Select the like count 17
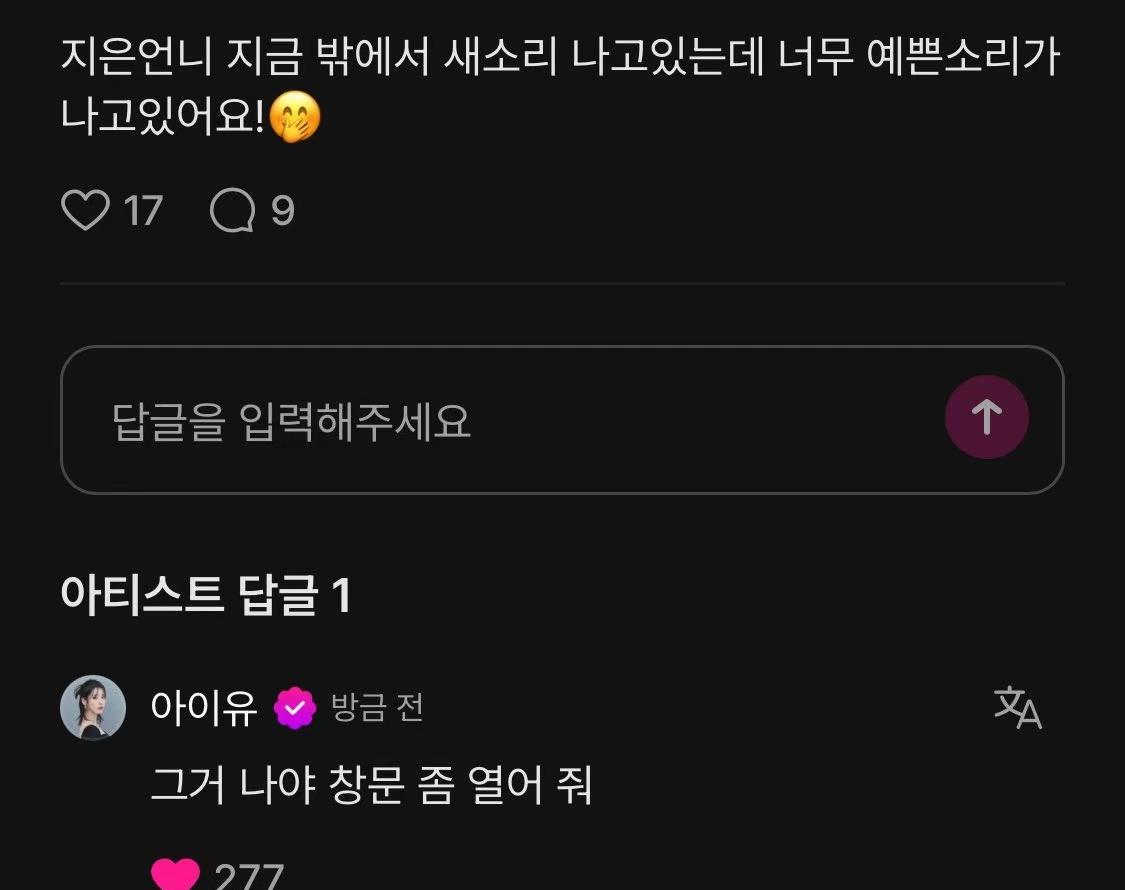1125x890 pixels. click(x=143, y=210)
